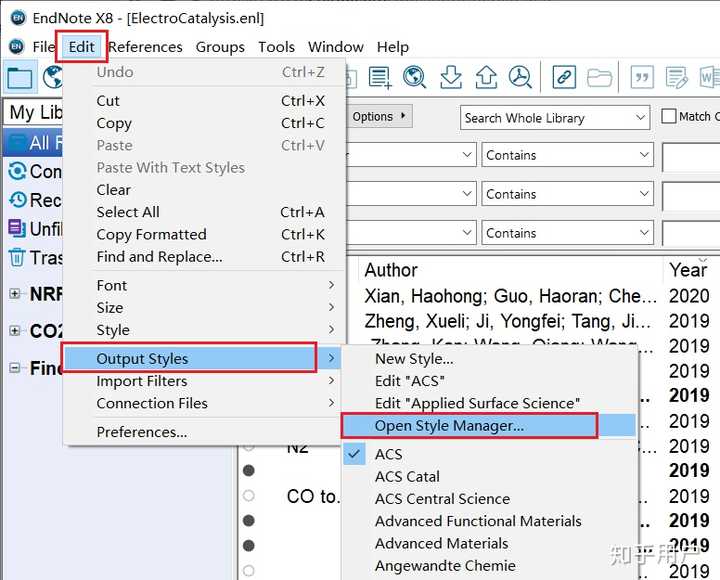Choose Select All in Edit menu
720x580 pixels.
point(204,212)
